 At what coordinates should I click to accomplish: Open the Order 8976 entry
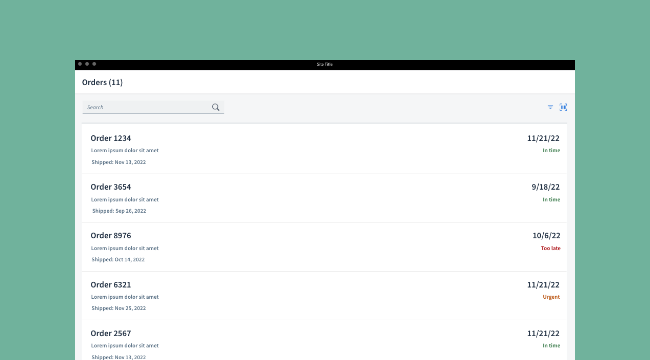coord(325,247)
